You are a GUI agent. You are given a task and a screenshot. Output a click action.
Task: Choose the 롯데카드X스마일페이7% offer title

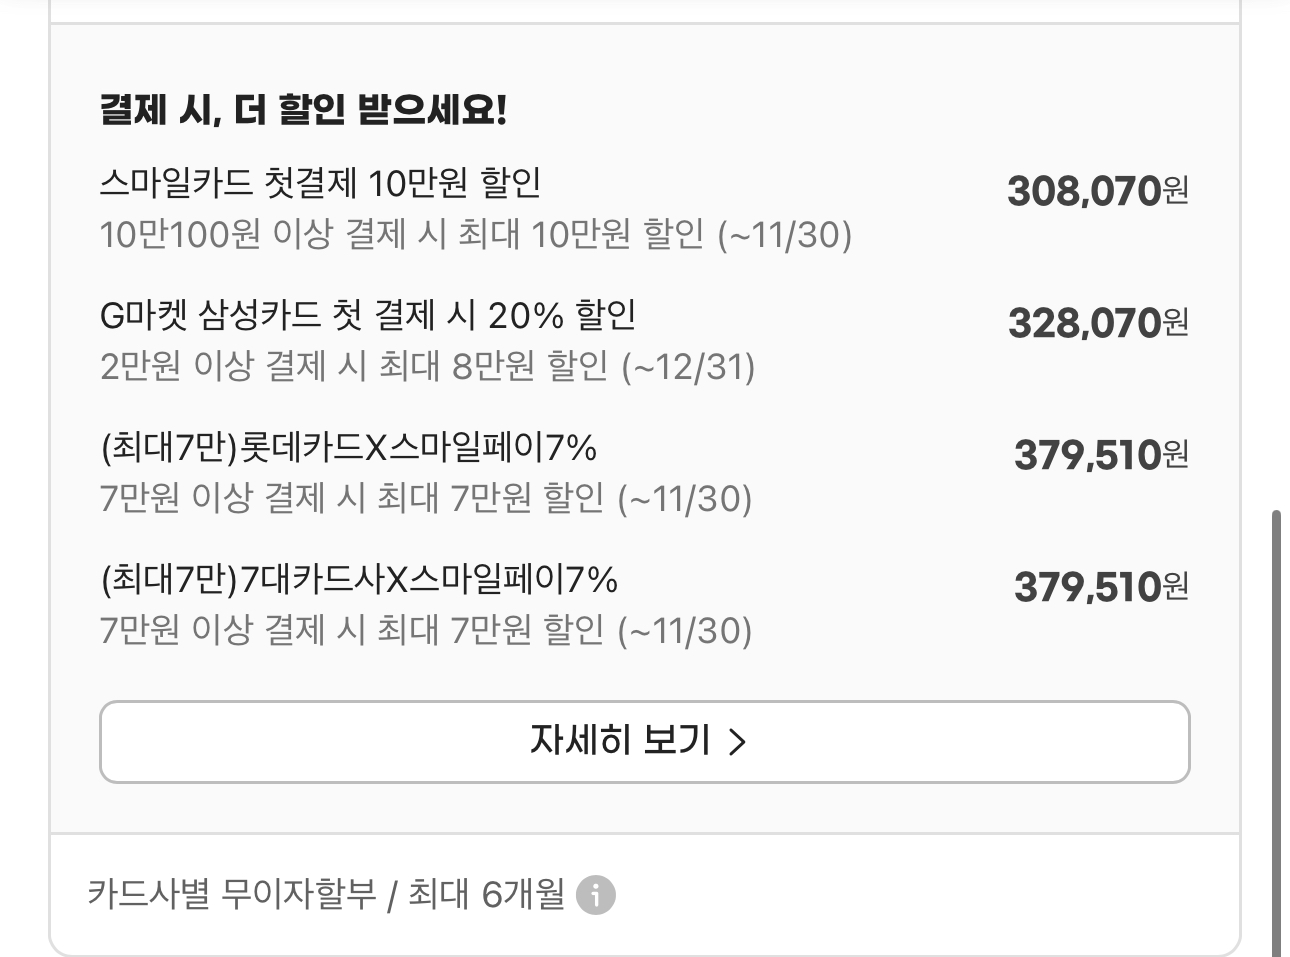click(349, 448)
